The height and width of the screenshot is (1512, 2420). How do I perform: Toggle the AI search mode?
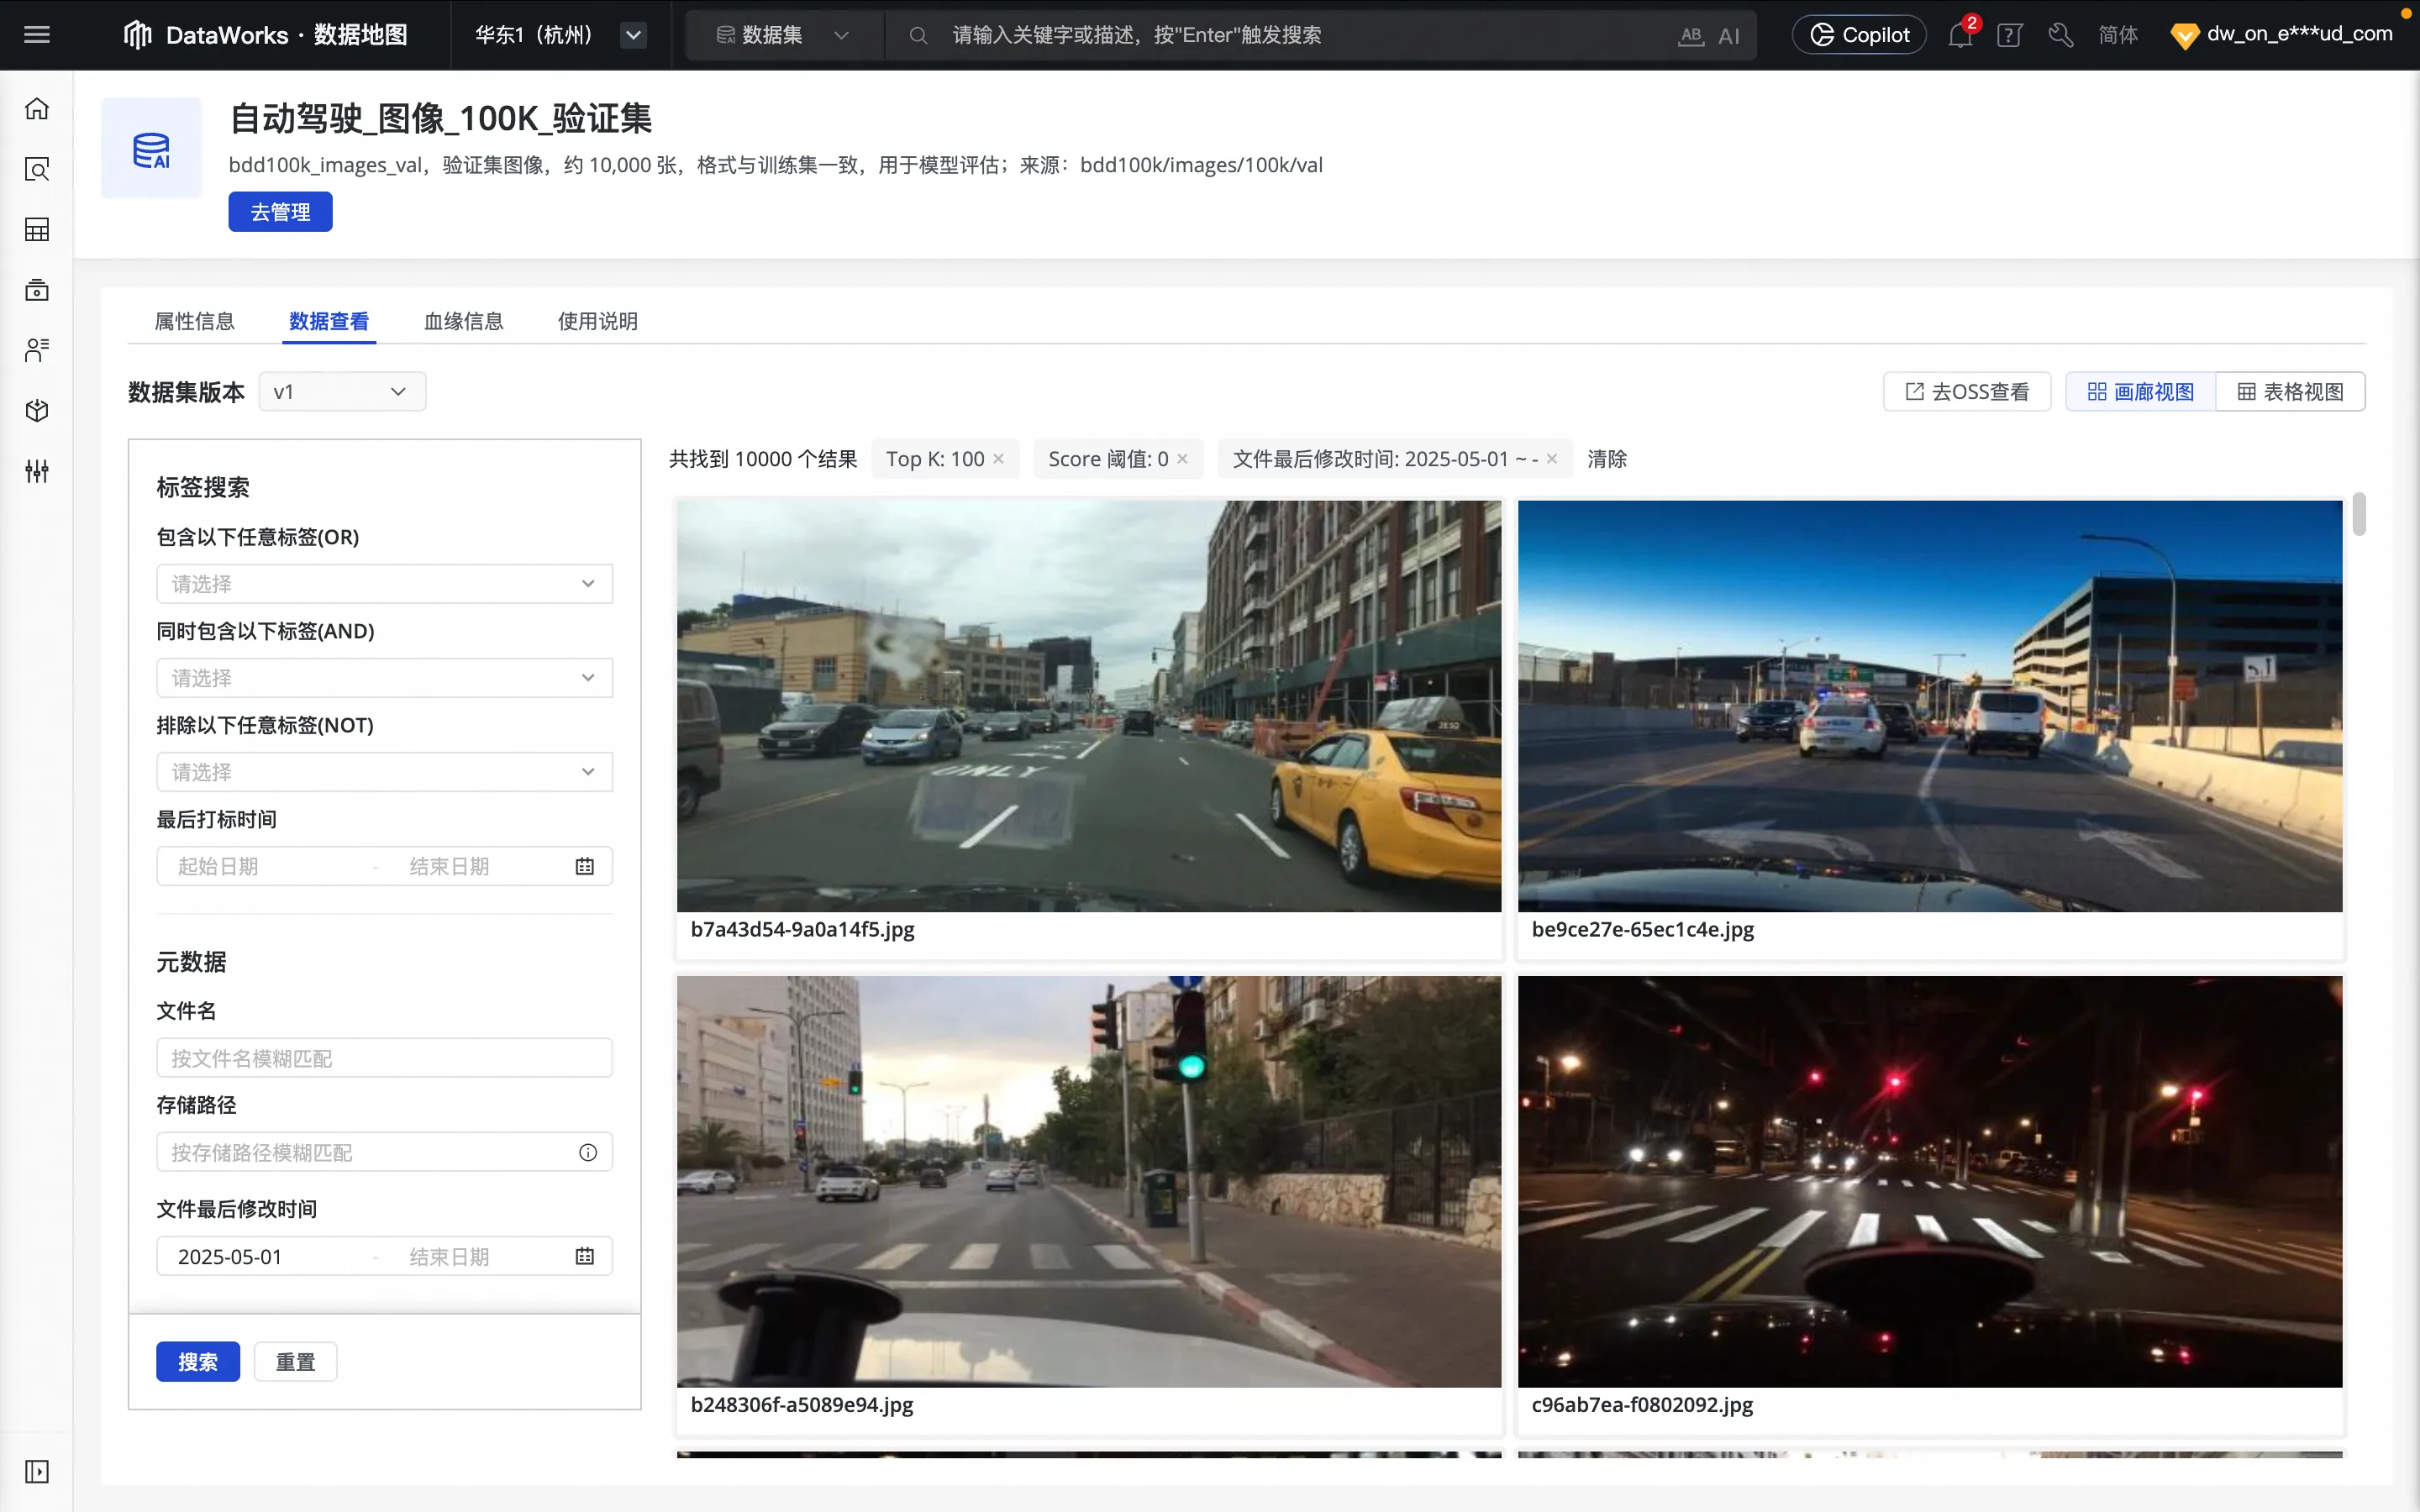click(x=1728, y=36)
